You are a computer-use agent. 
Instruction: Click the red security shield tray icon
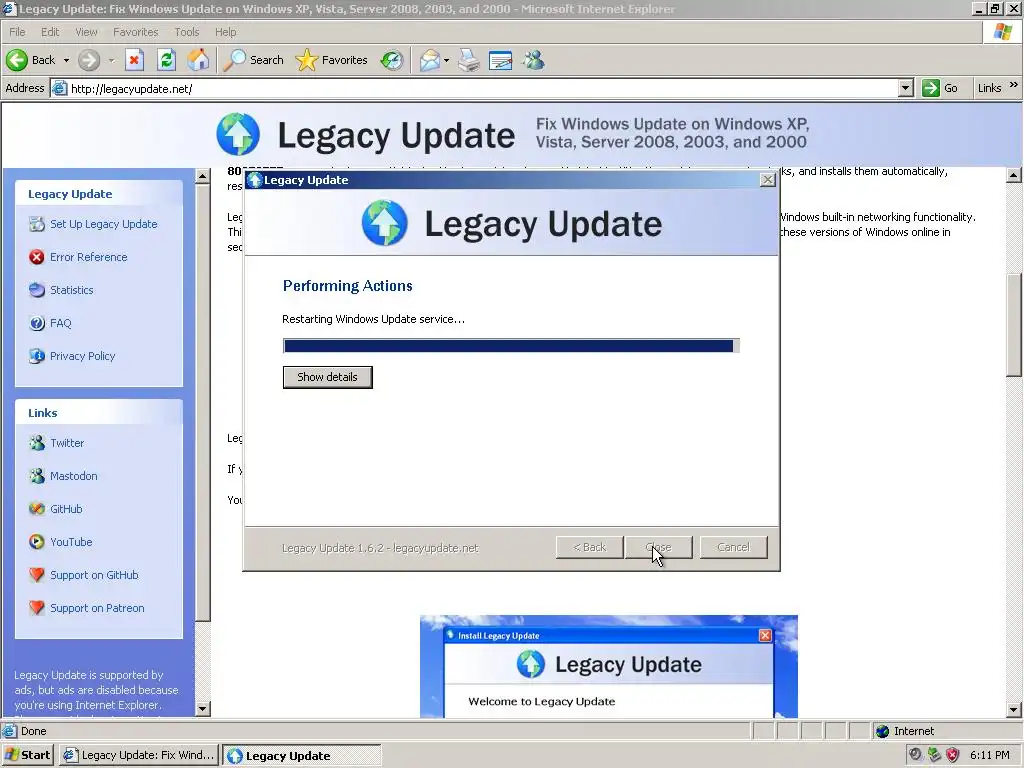[953, 755]
